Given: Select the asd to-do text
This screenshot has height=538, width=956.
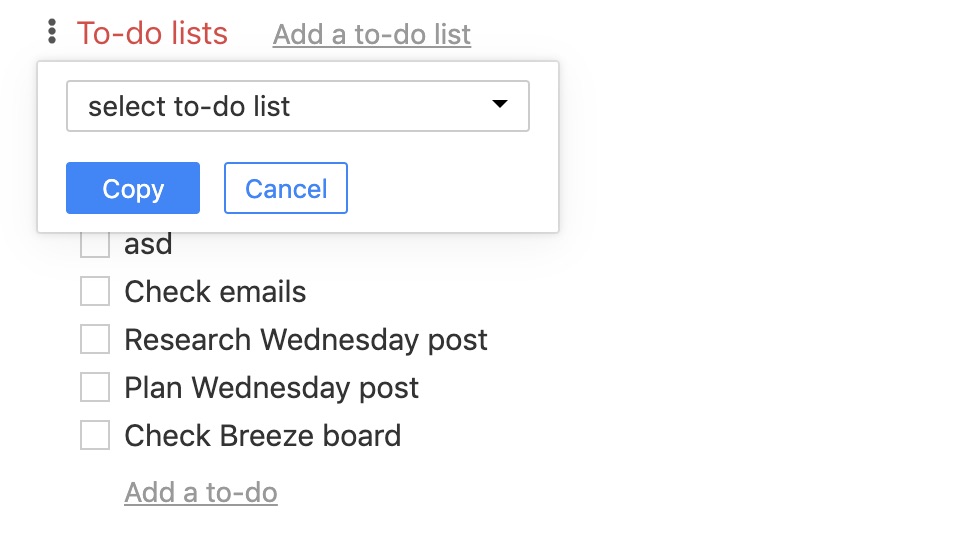Looking at the screenshot, I should (x=148, y=244).
